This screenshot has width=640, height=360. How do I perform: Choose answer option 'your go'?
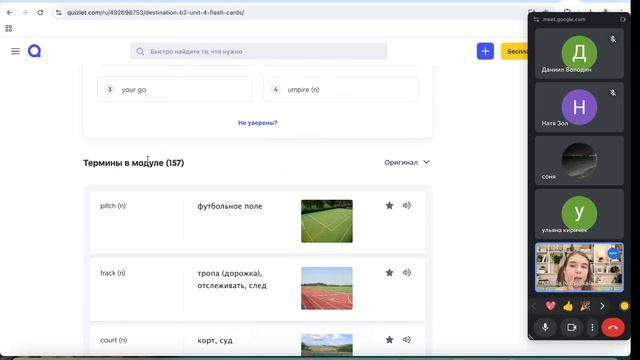[175, 89]
